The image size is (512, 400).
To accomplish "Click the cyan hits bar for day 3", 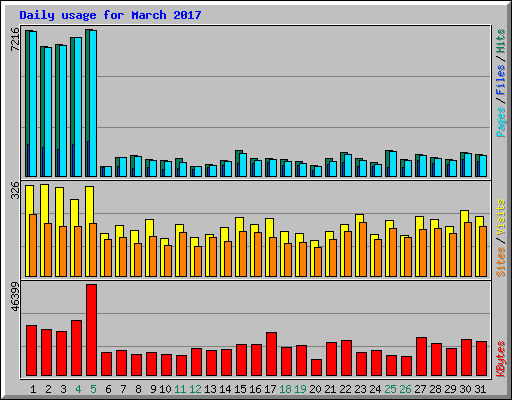I will pos(63,111).
